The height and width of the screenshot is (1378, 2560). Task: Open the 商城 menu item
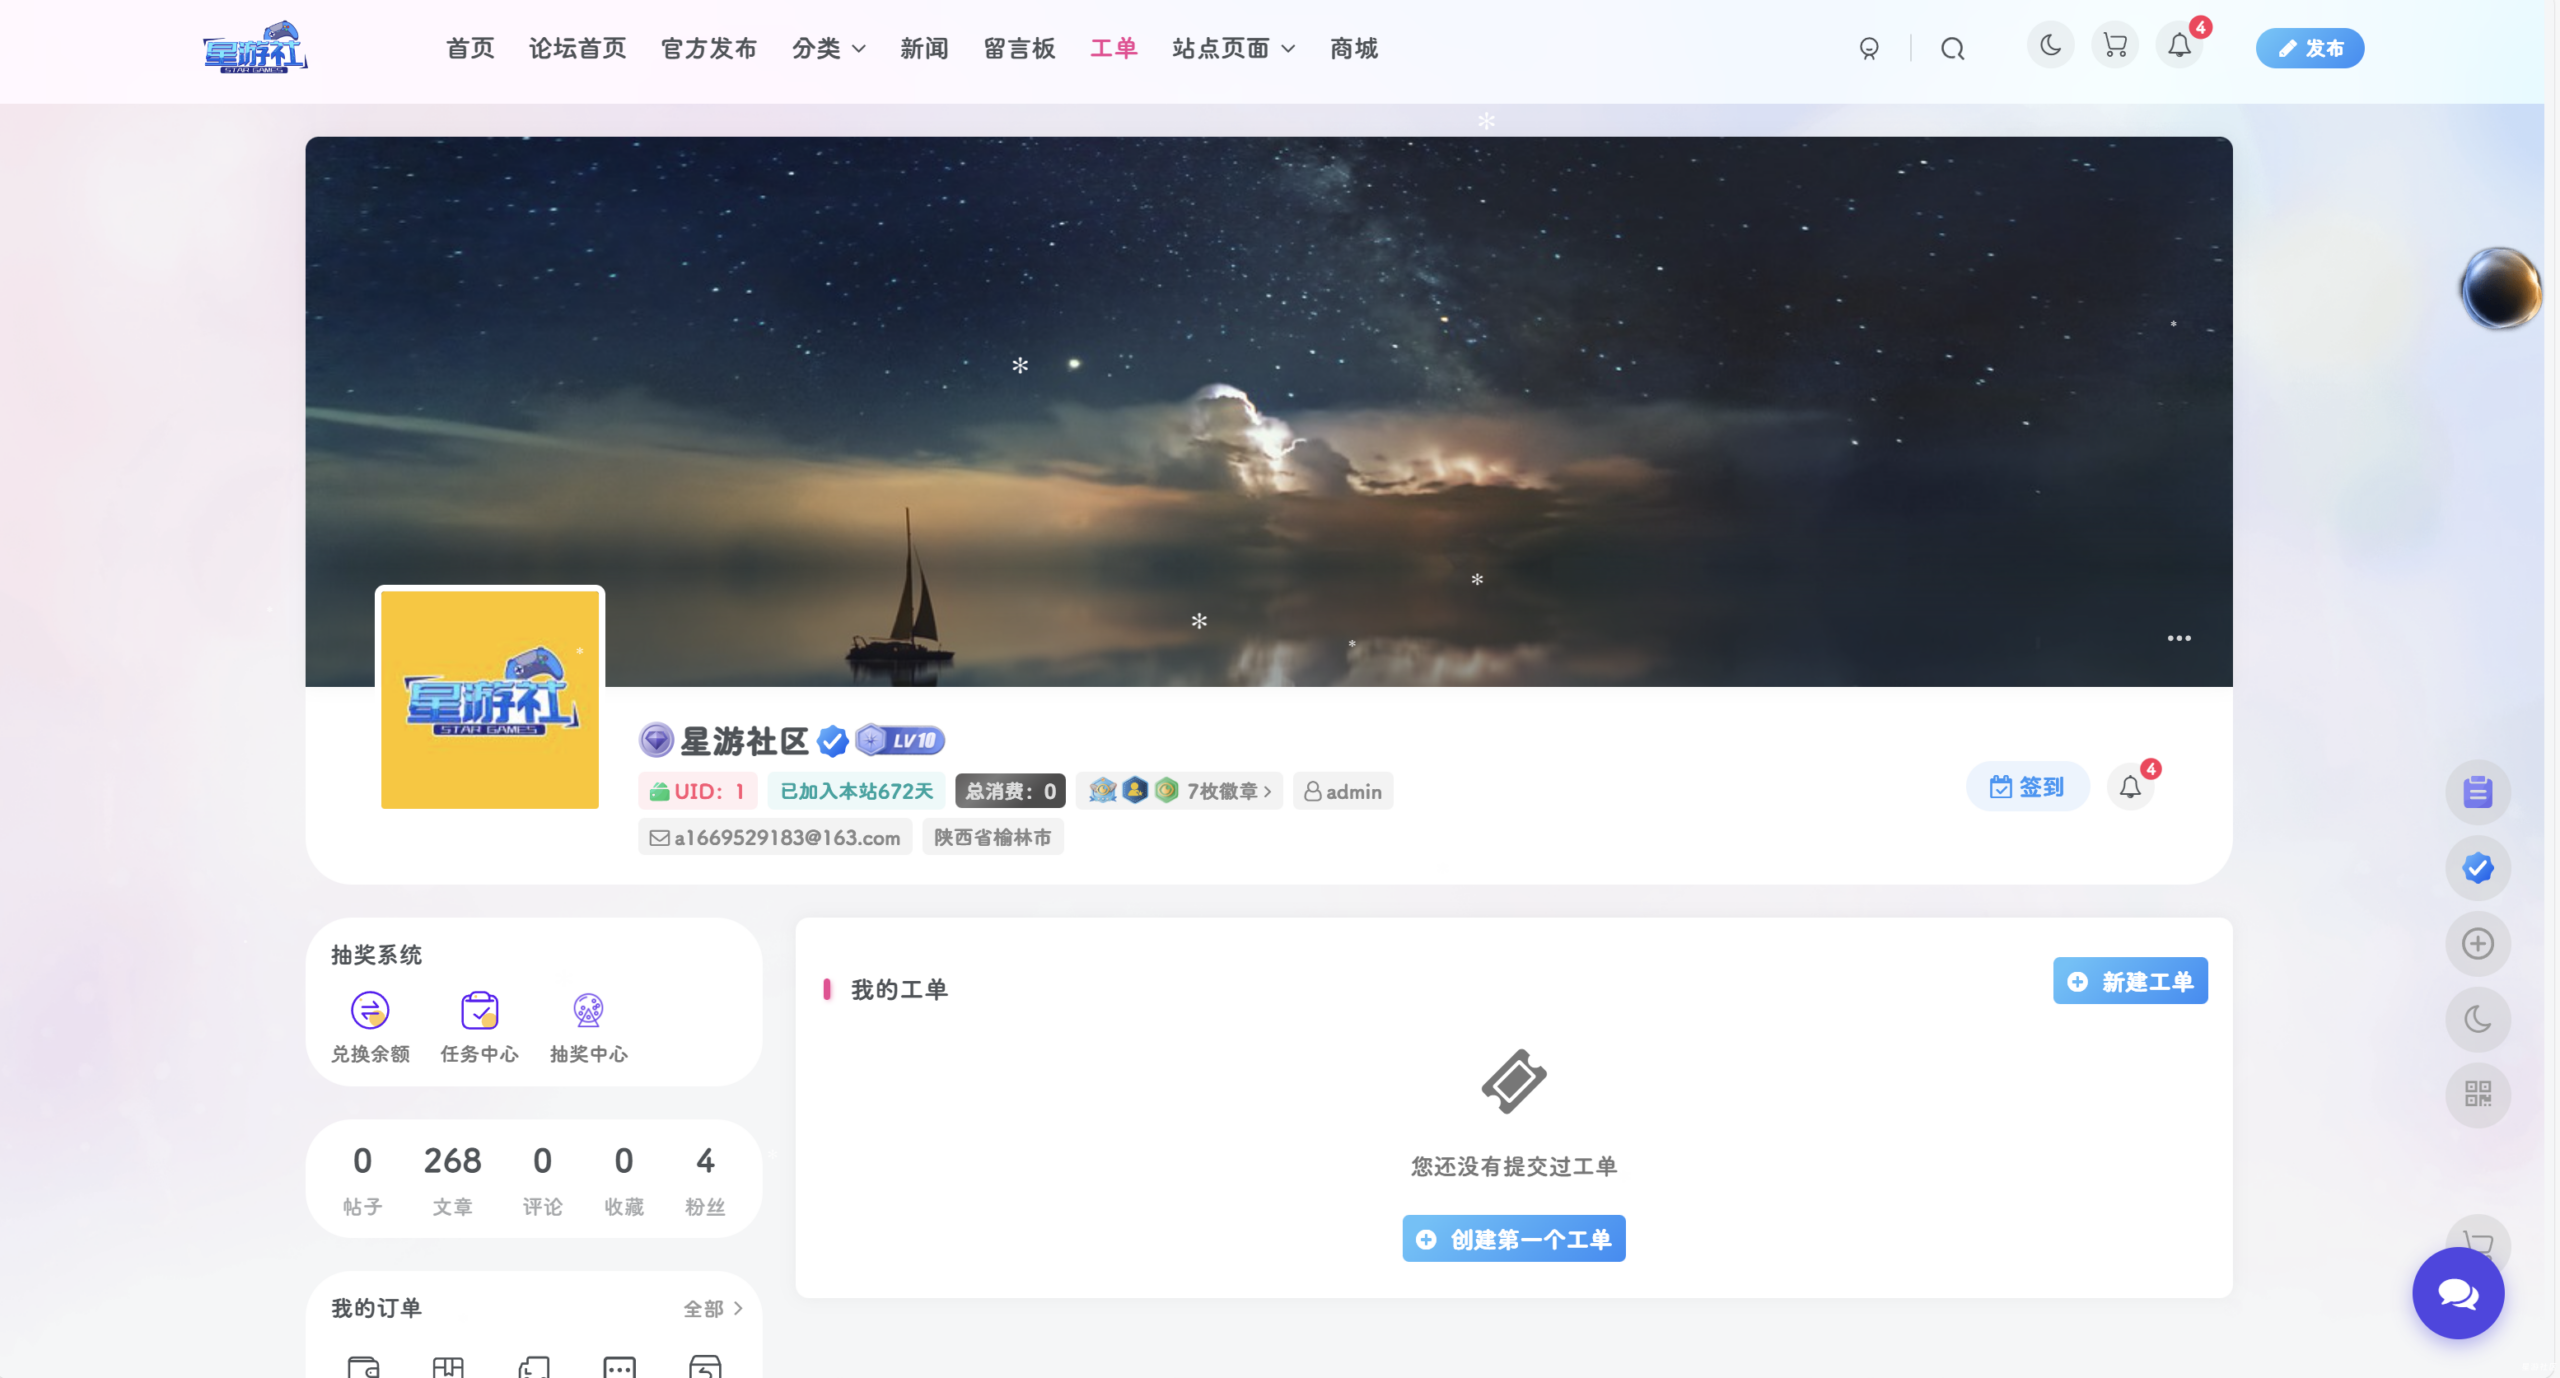[1352, 48]
